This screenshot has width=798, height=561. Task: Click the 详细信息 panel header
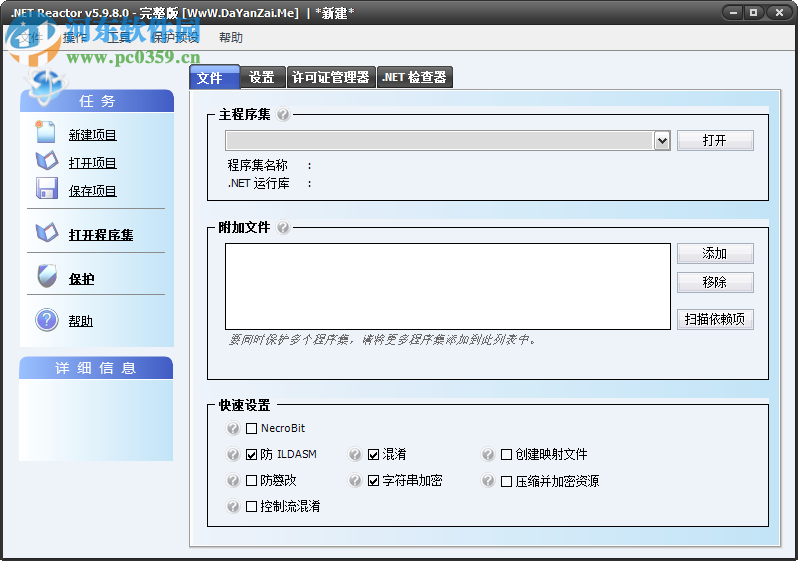pyautogui.click(x=96, y=368)
